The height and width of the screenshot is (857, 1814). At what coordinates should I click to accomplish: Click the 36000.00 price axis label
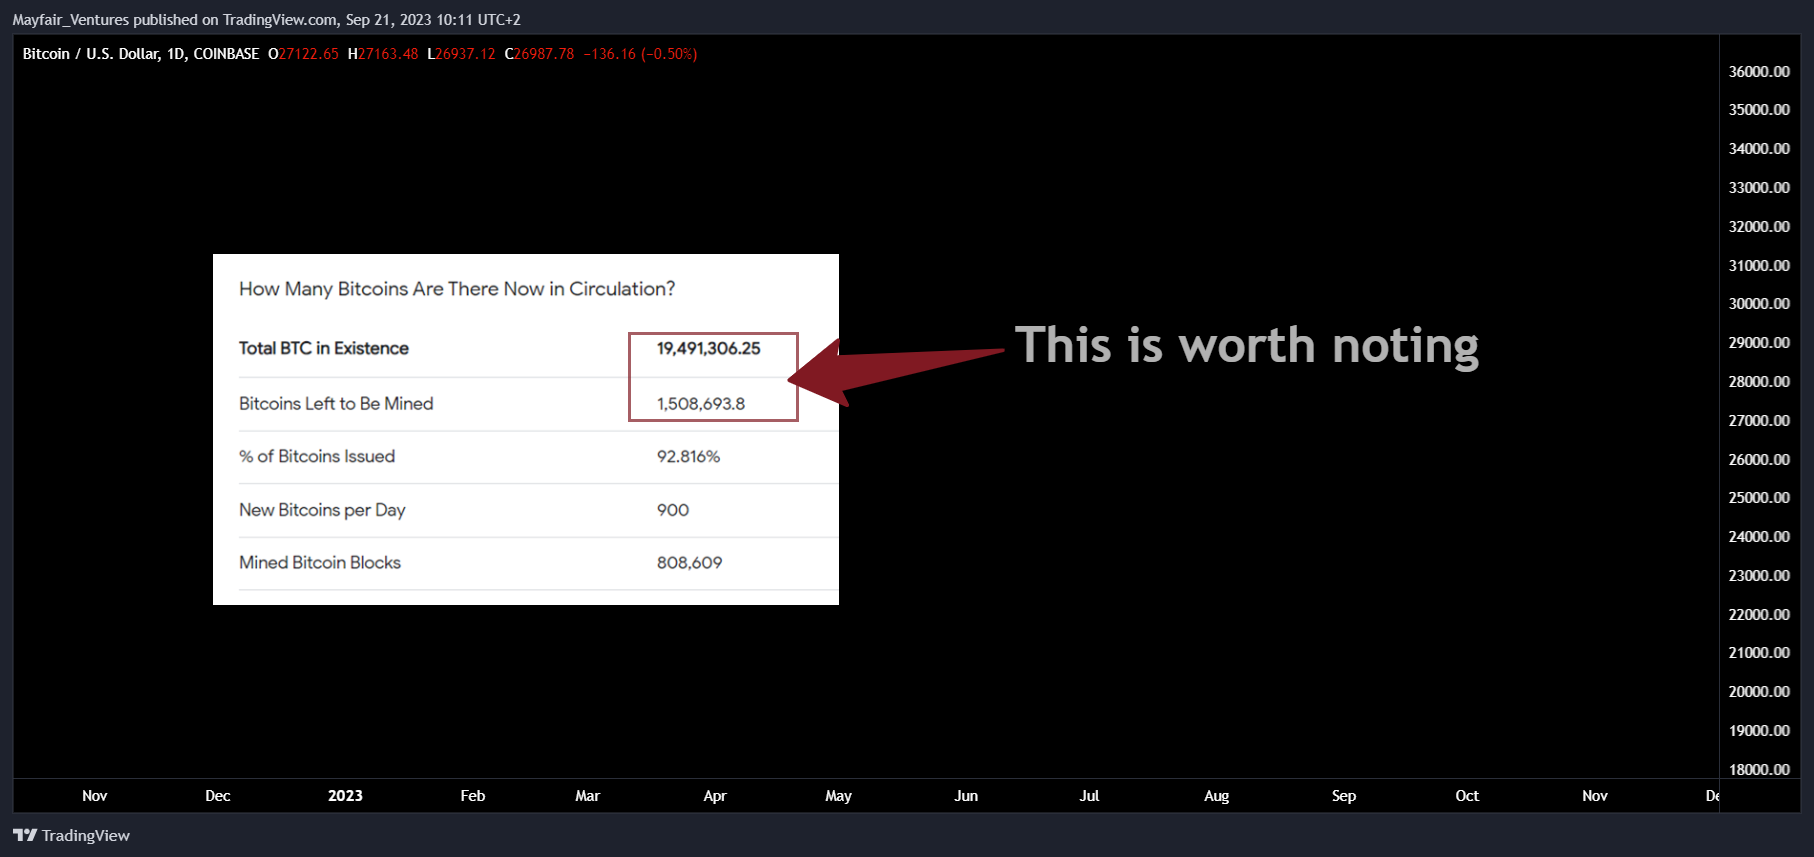[x=1759, y=72]
